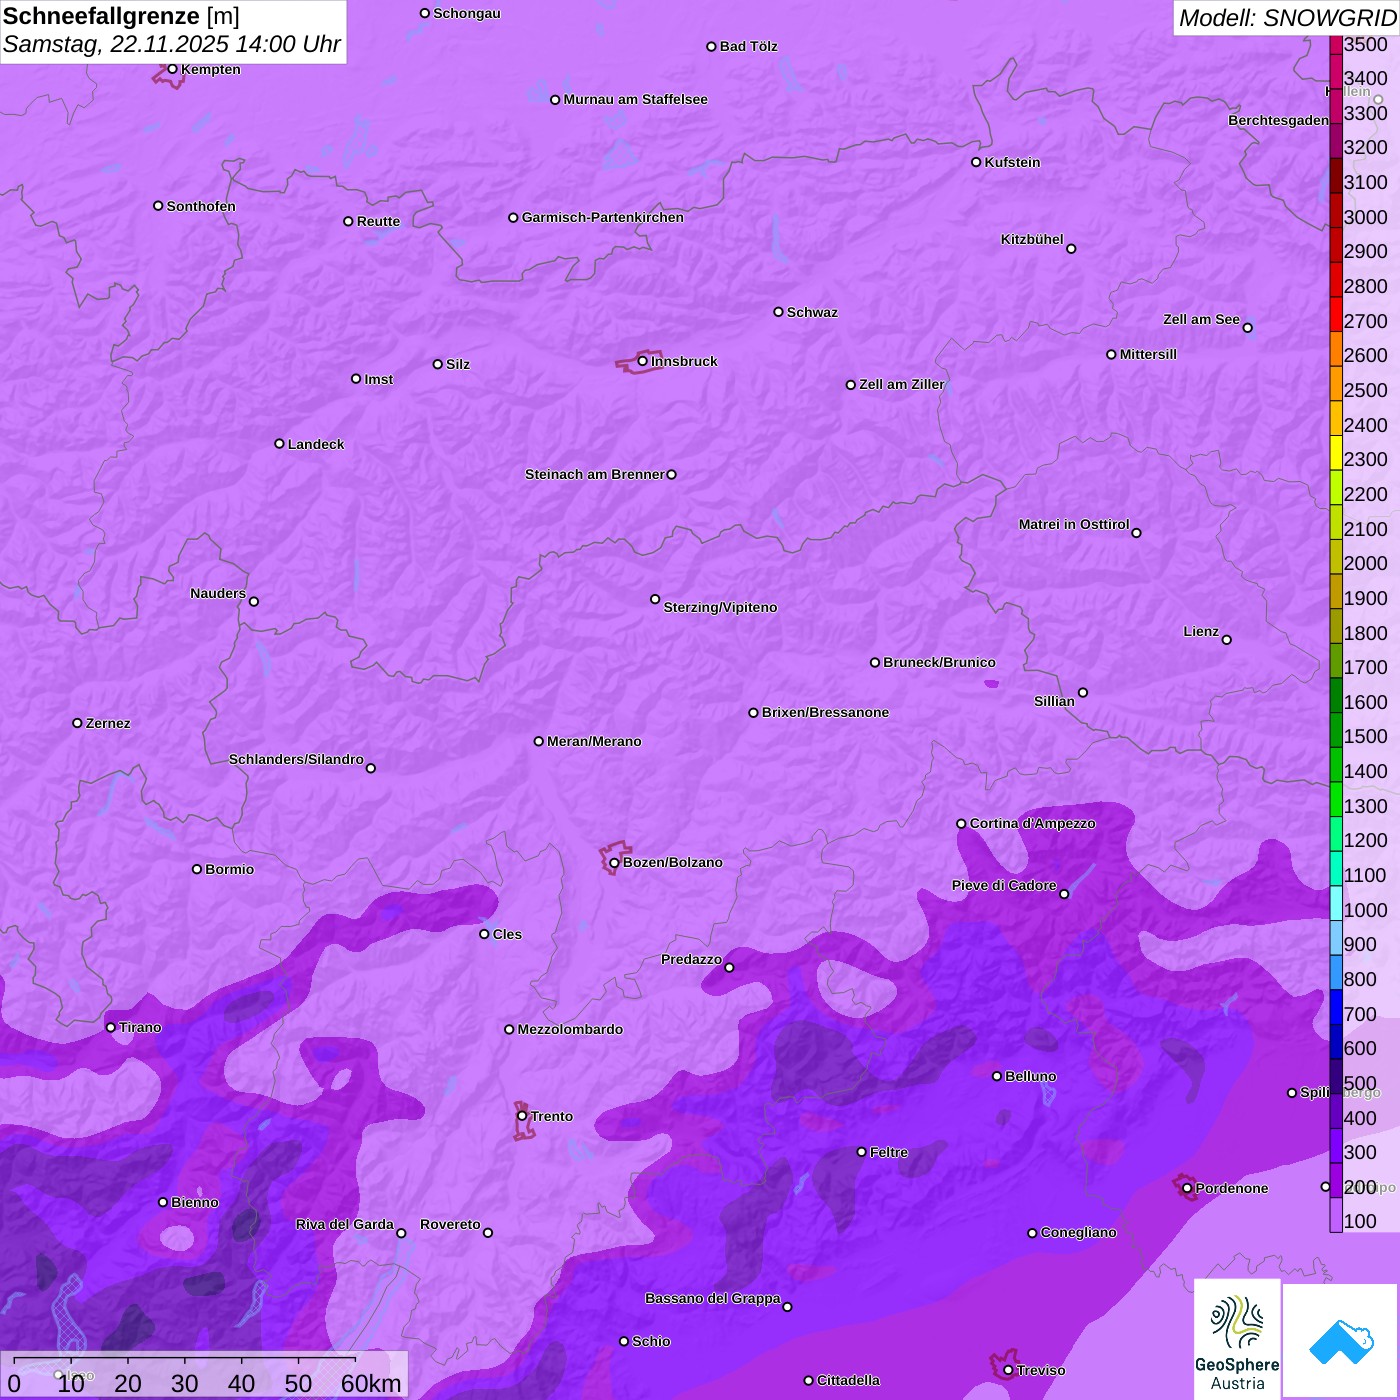Click the GeoSphere Austria logo
The width and height of the screenshot is (1400, 1400).
point(1237,1339)
